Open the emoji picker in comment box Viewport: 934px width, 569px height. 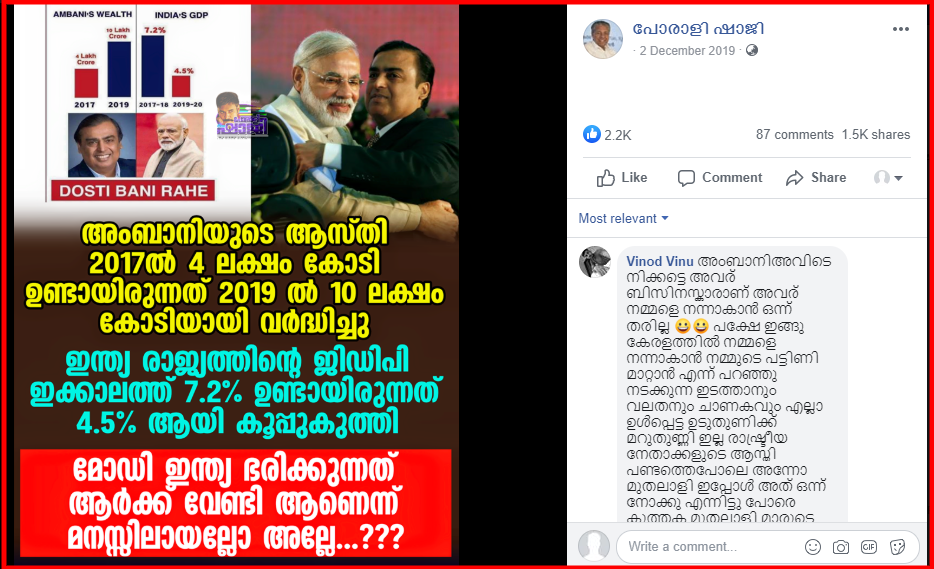(x=812, y=547)
